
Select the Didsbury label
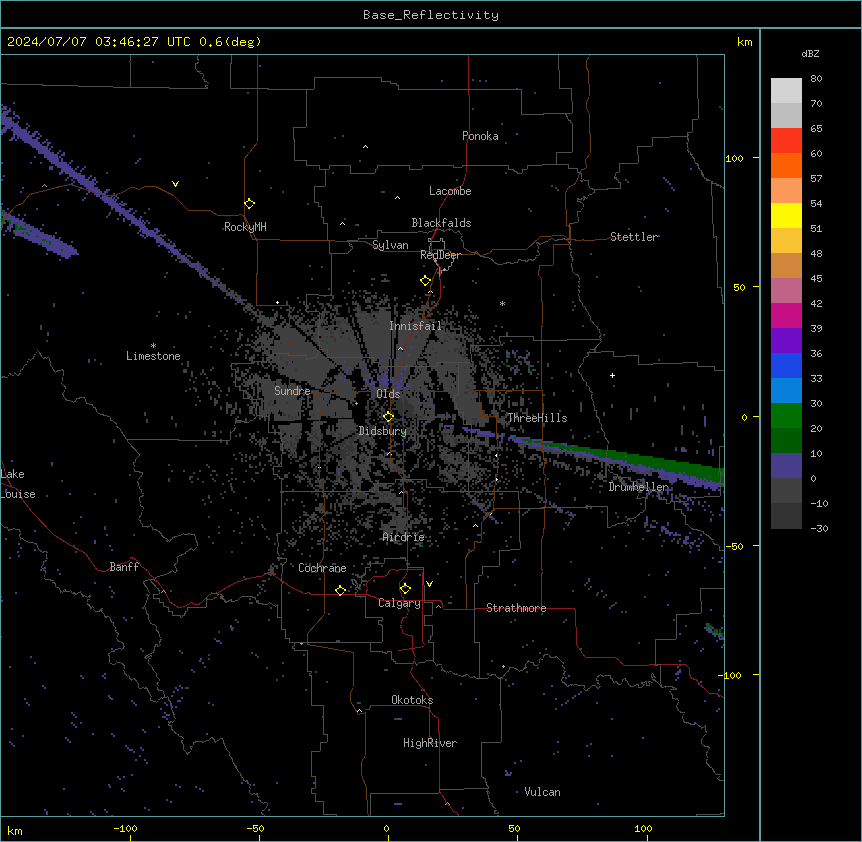point(383,431)
